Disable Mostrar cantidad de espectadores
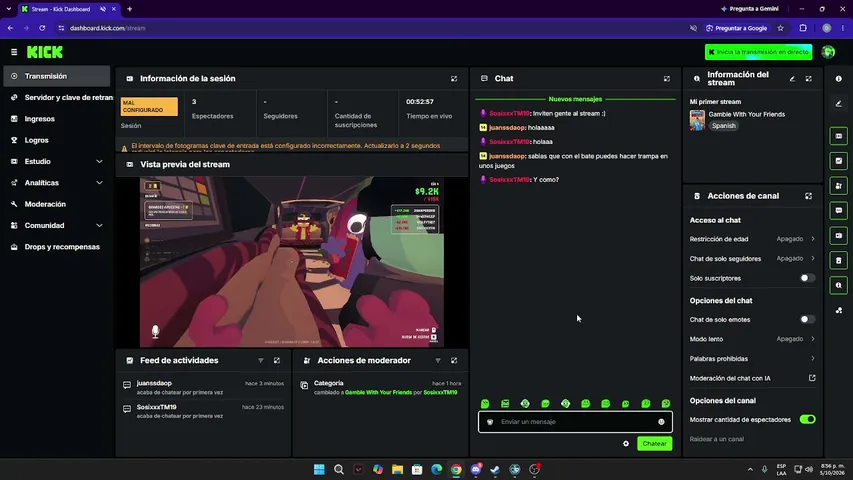The image size is (853, 480). [x=807, y=419]
